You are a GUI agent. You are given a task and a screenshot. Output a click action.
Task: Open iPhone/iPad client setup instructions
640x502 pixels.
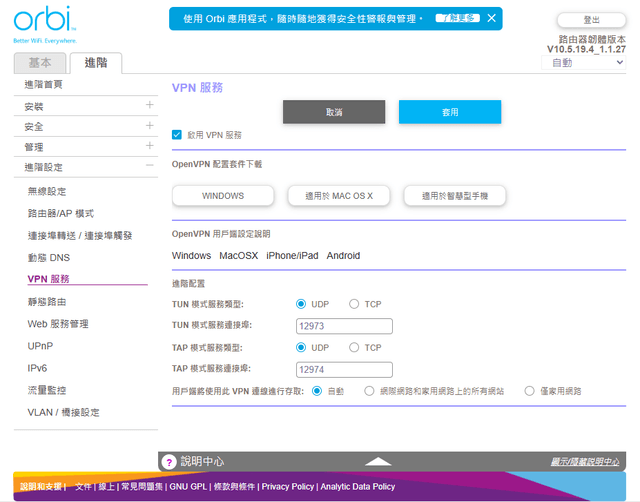pyautogui.click(x=292, y=255)
